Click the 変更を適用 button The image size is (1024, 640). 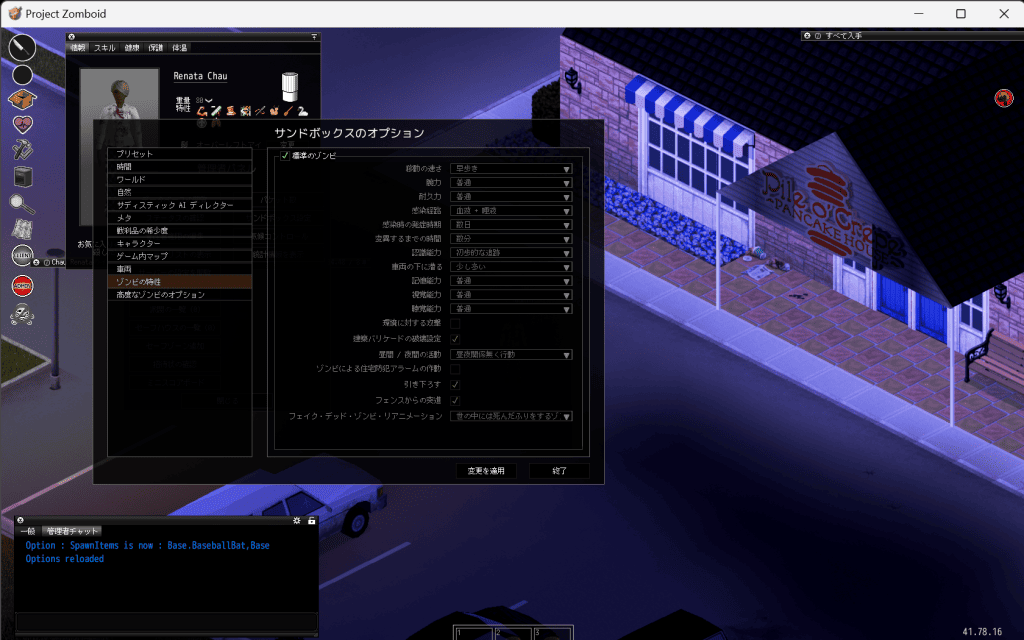pyautogui.click(x=486, y=471)
